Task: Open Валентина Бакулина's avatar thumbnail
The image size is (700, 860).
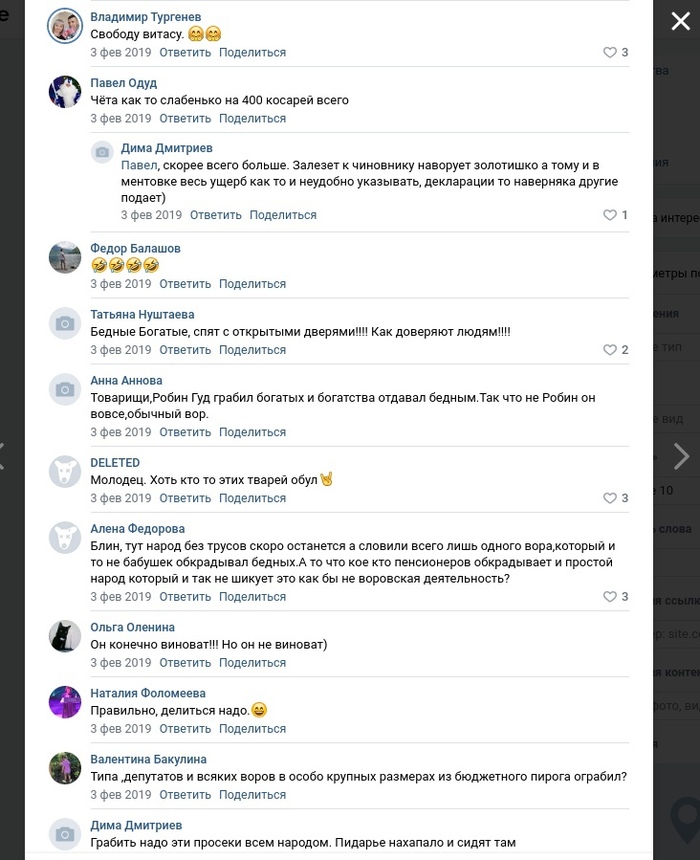Action: coord(65,768)
